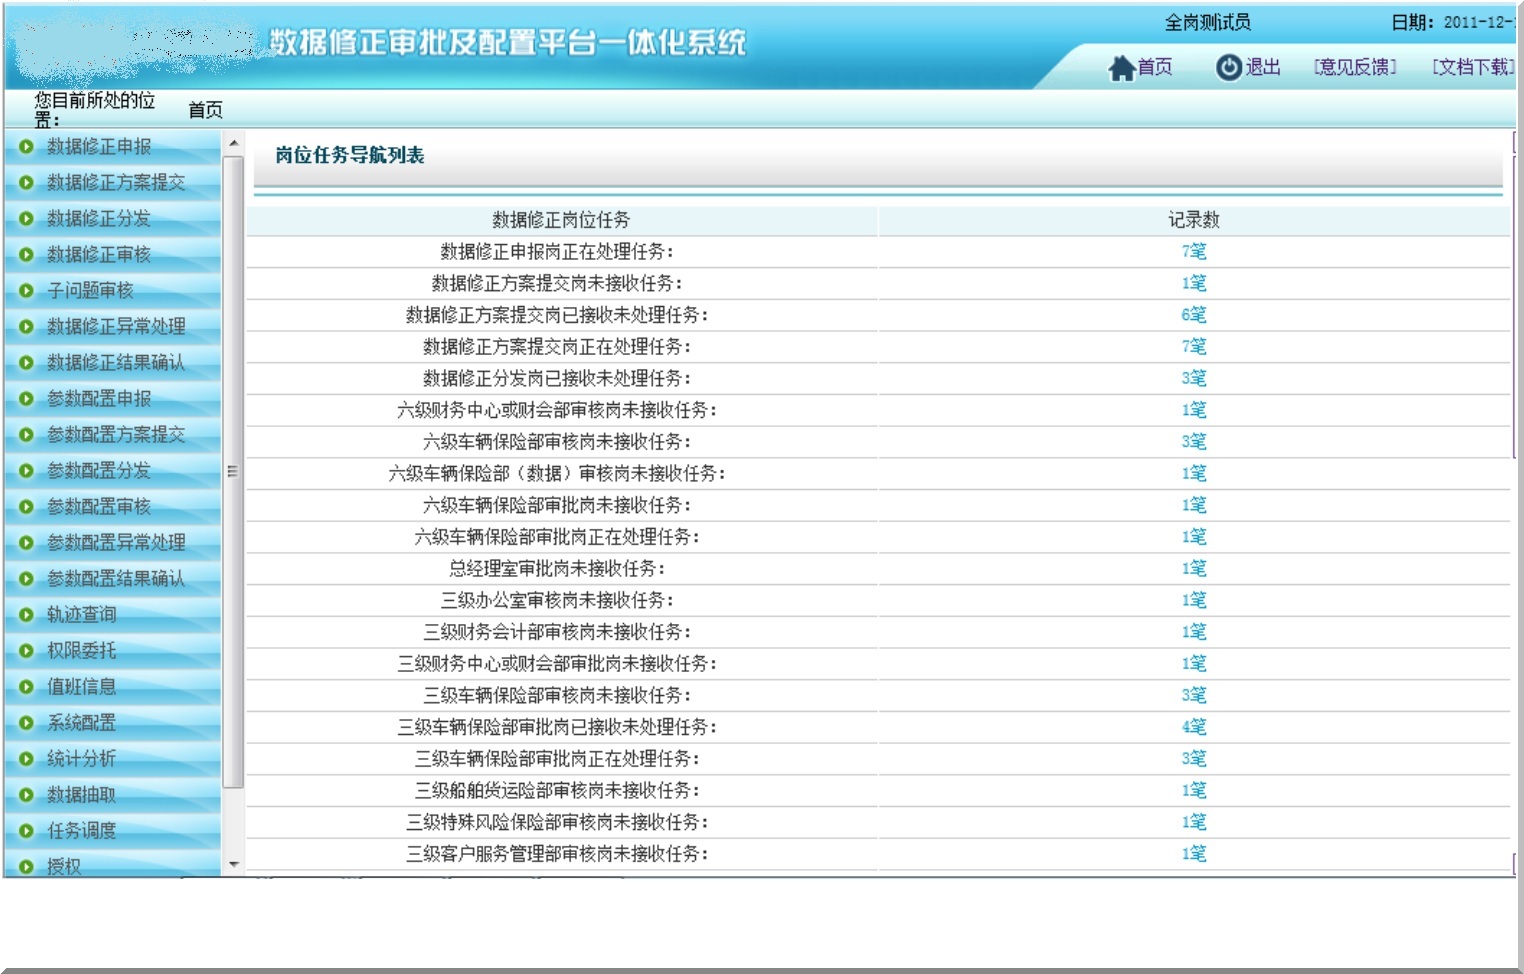Open 1笔 for 六级车辆保险部审批岗未接收任务
Viewport: 1524px width, 974px height.
(x=1194, y=505)
